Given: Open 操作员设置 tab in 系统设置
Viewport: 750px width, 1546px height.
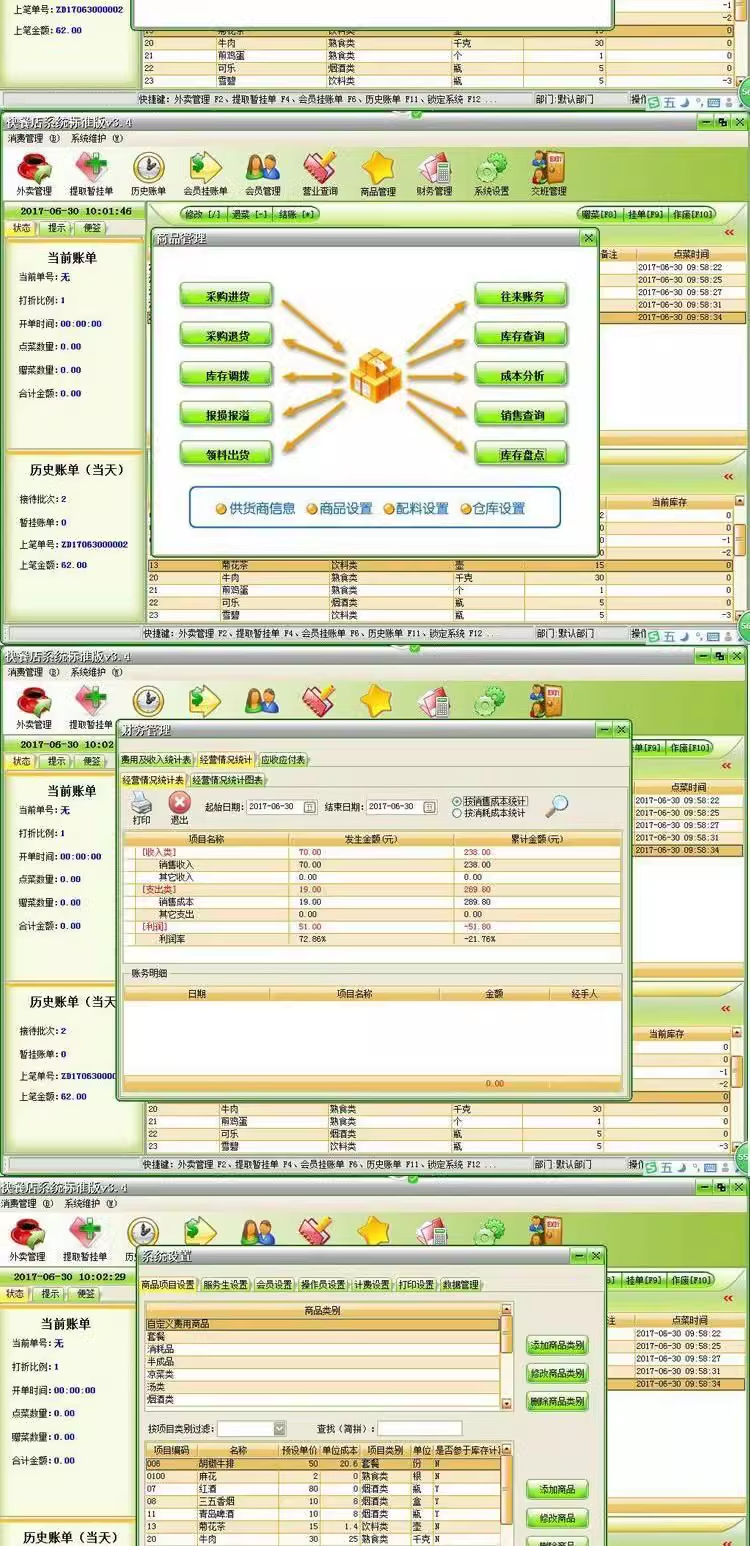Looking at the screenshot, I should [x=323, y=1285].
